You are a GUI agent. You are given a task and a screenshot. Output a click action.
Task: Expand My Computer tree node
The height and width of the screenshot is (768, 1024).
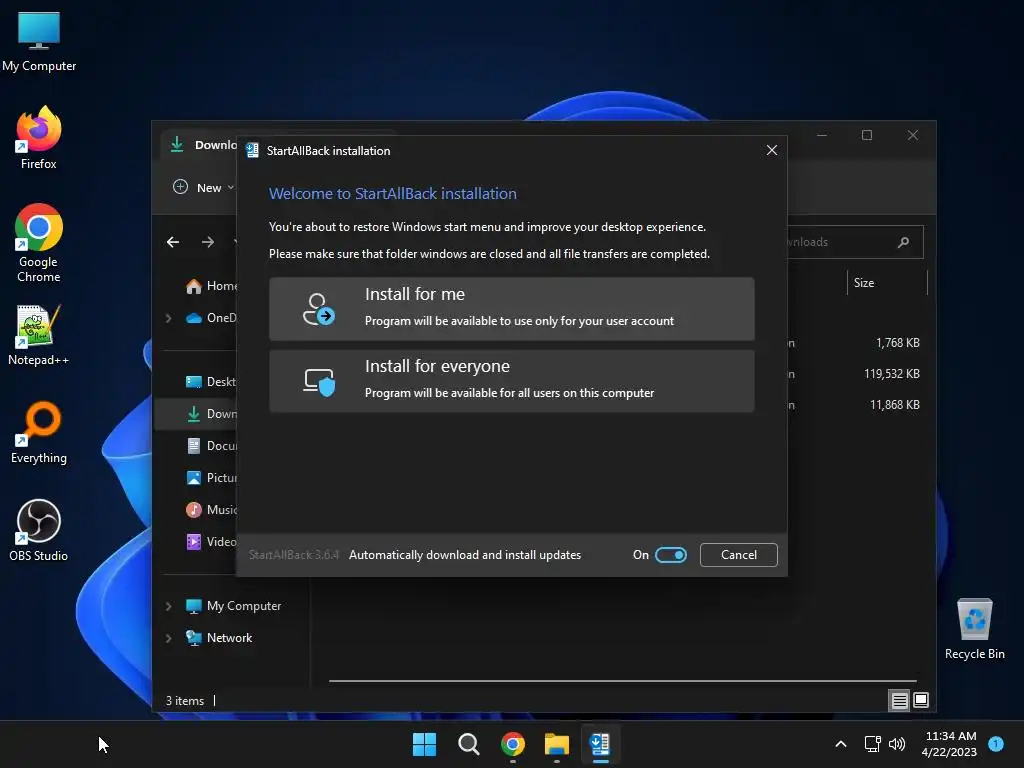168,606
